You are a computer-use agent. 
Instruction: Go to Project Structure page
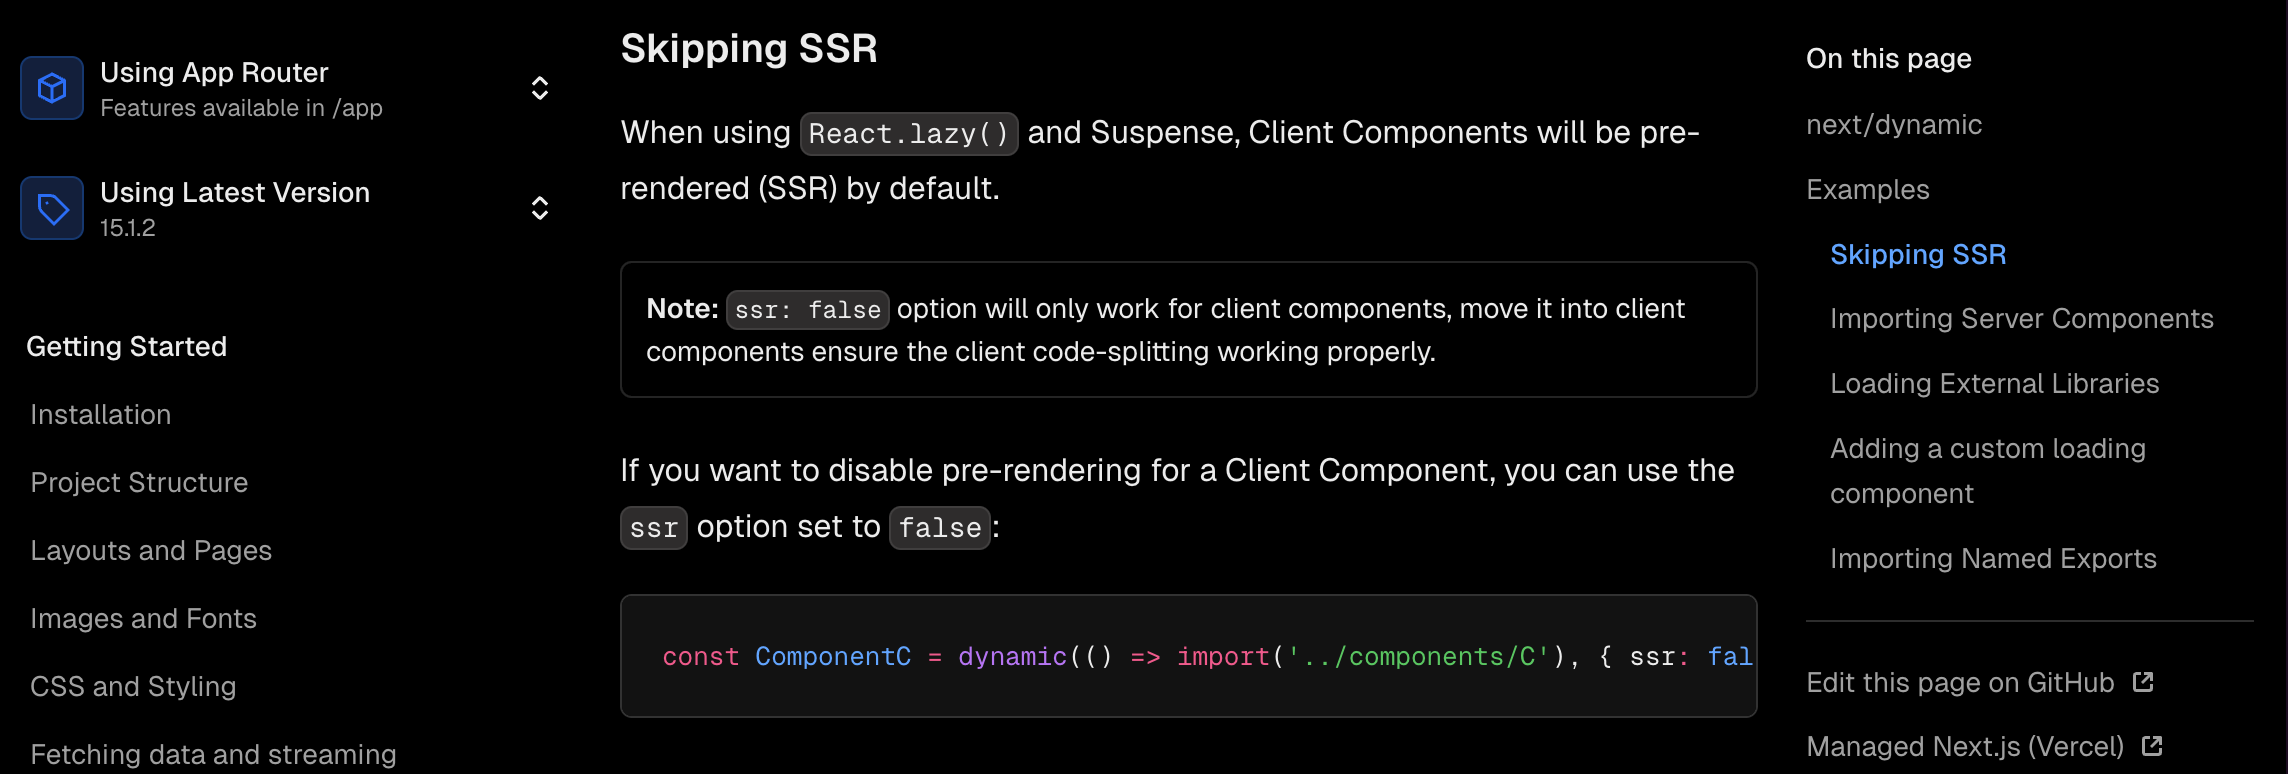139,483
